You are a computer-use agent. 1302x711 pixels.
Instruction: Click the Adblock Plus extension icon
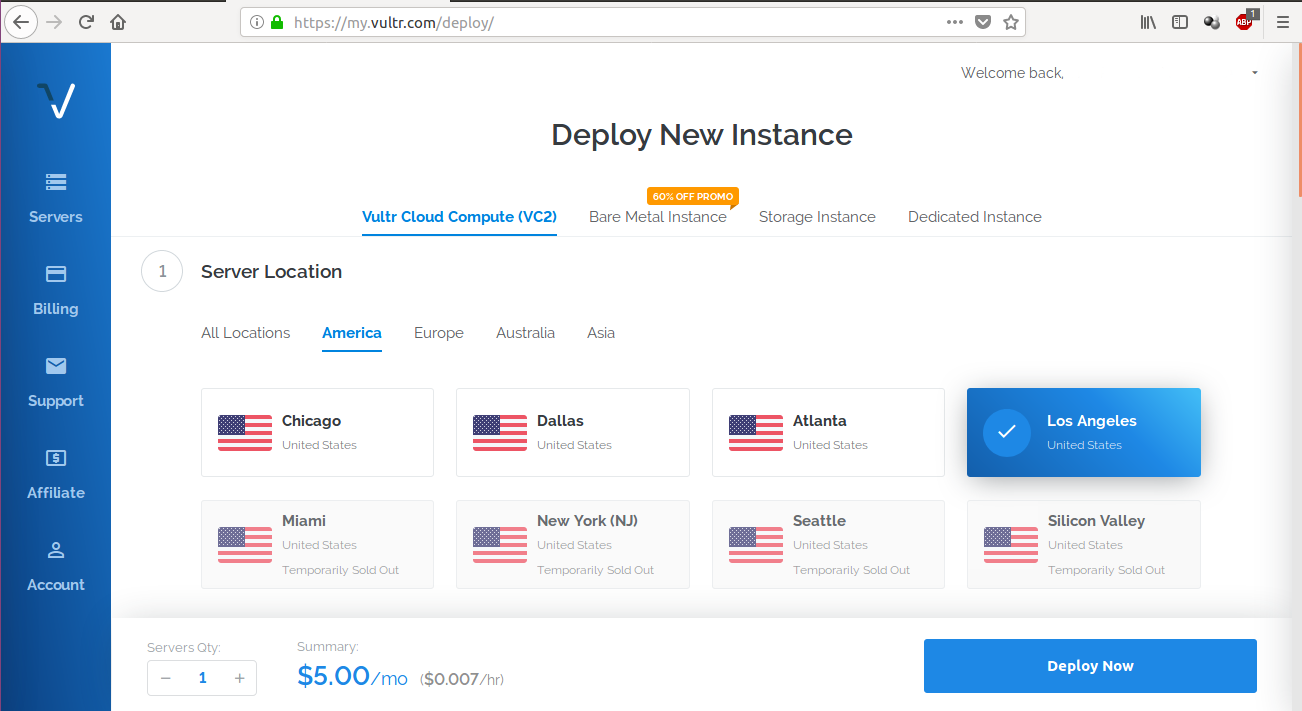tap(1245, 20)
